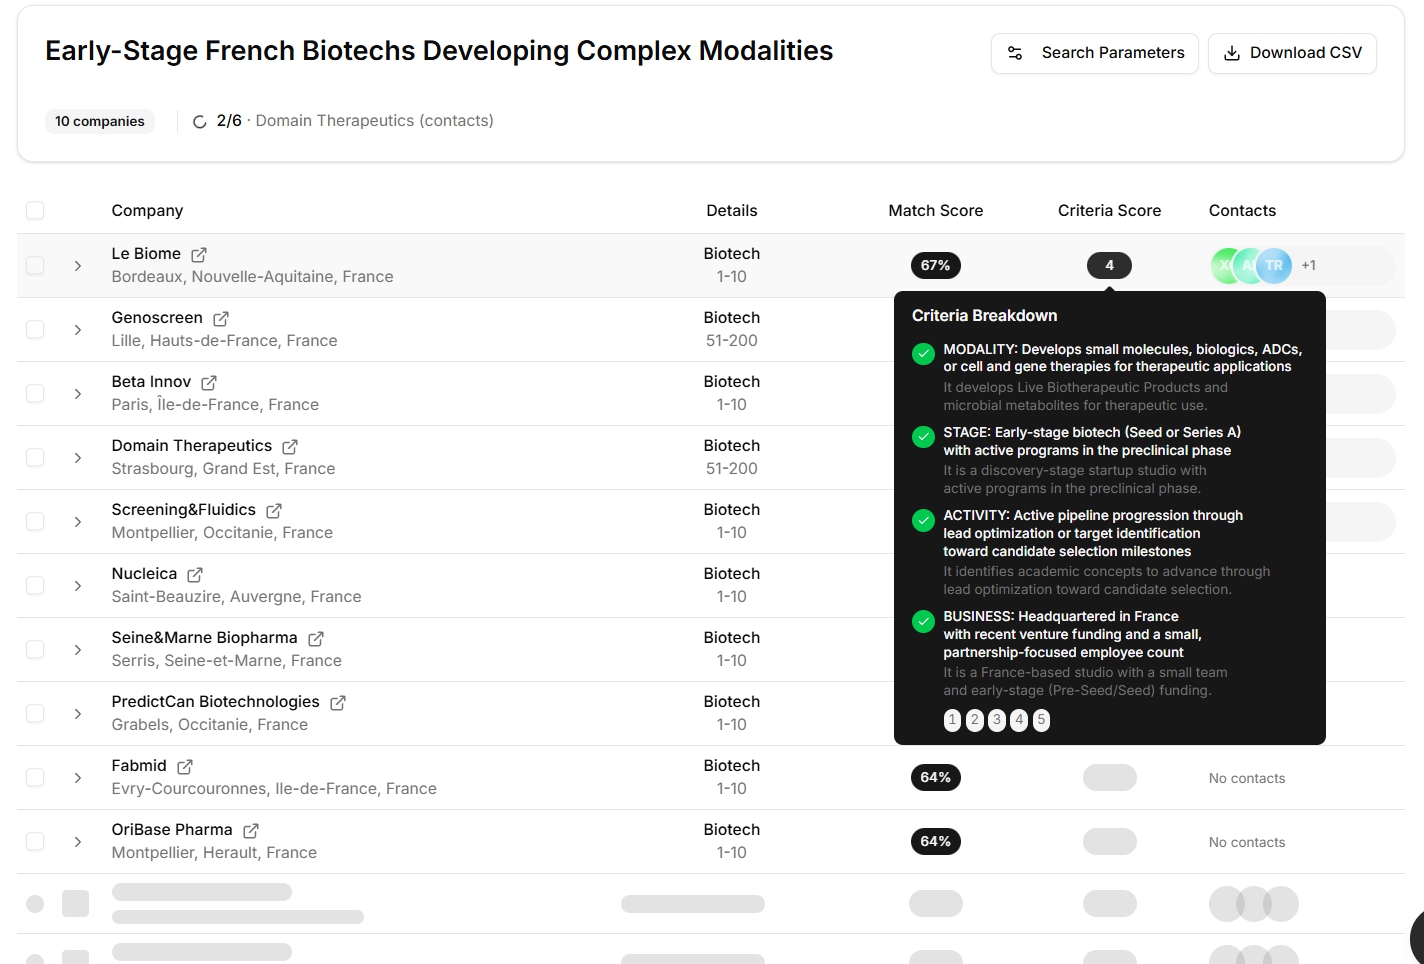
Task: Open Le Biome's external website link
Action: (x=197, y=254)
